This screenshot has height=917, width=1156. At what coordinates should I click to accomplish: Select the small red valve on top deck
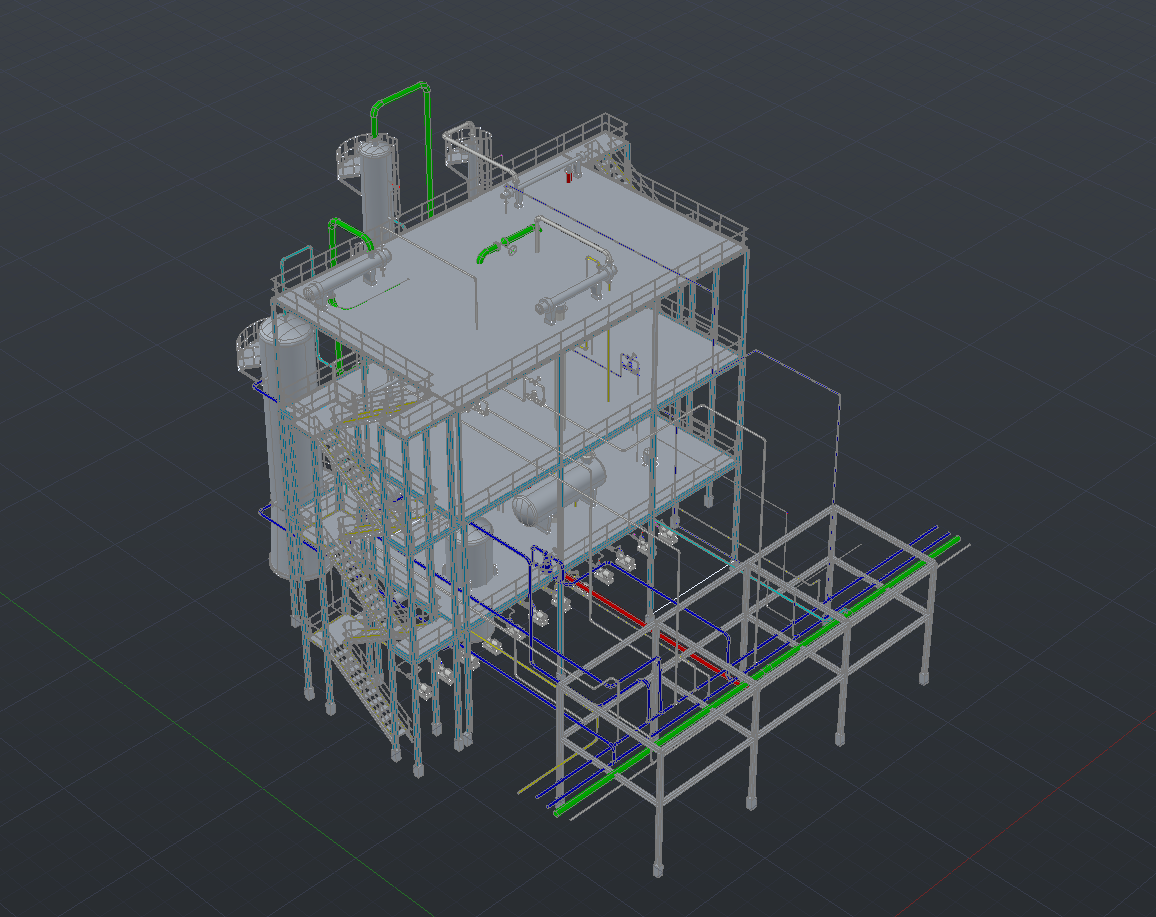[568, 176]
